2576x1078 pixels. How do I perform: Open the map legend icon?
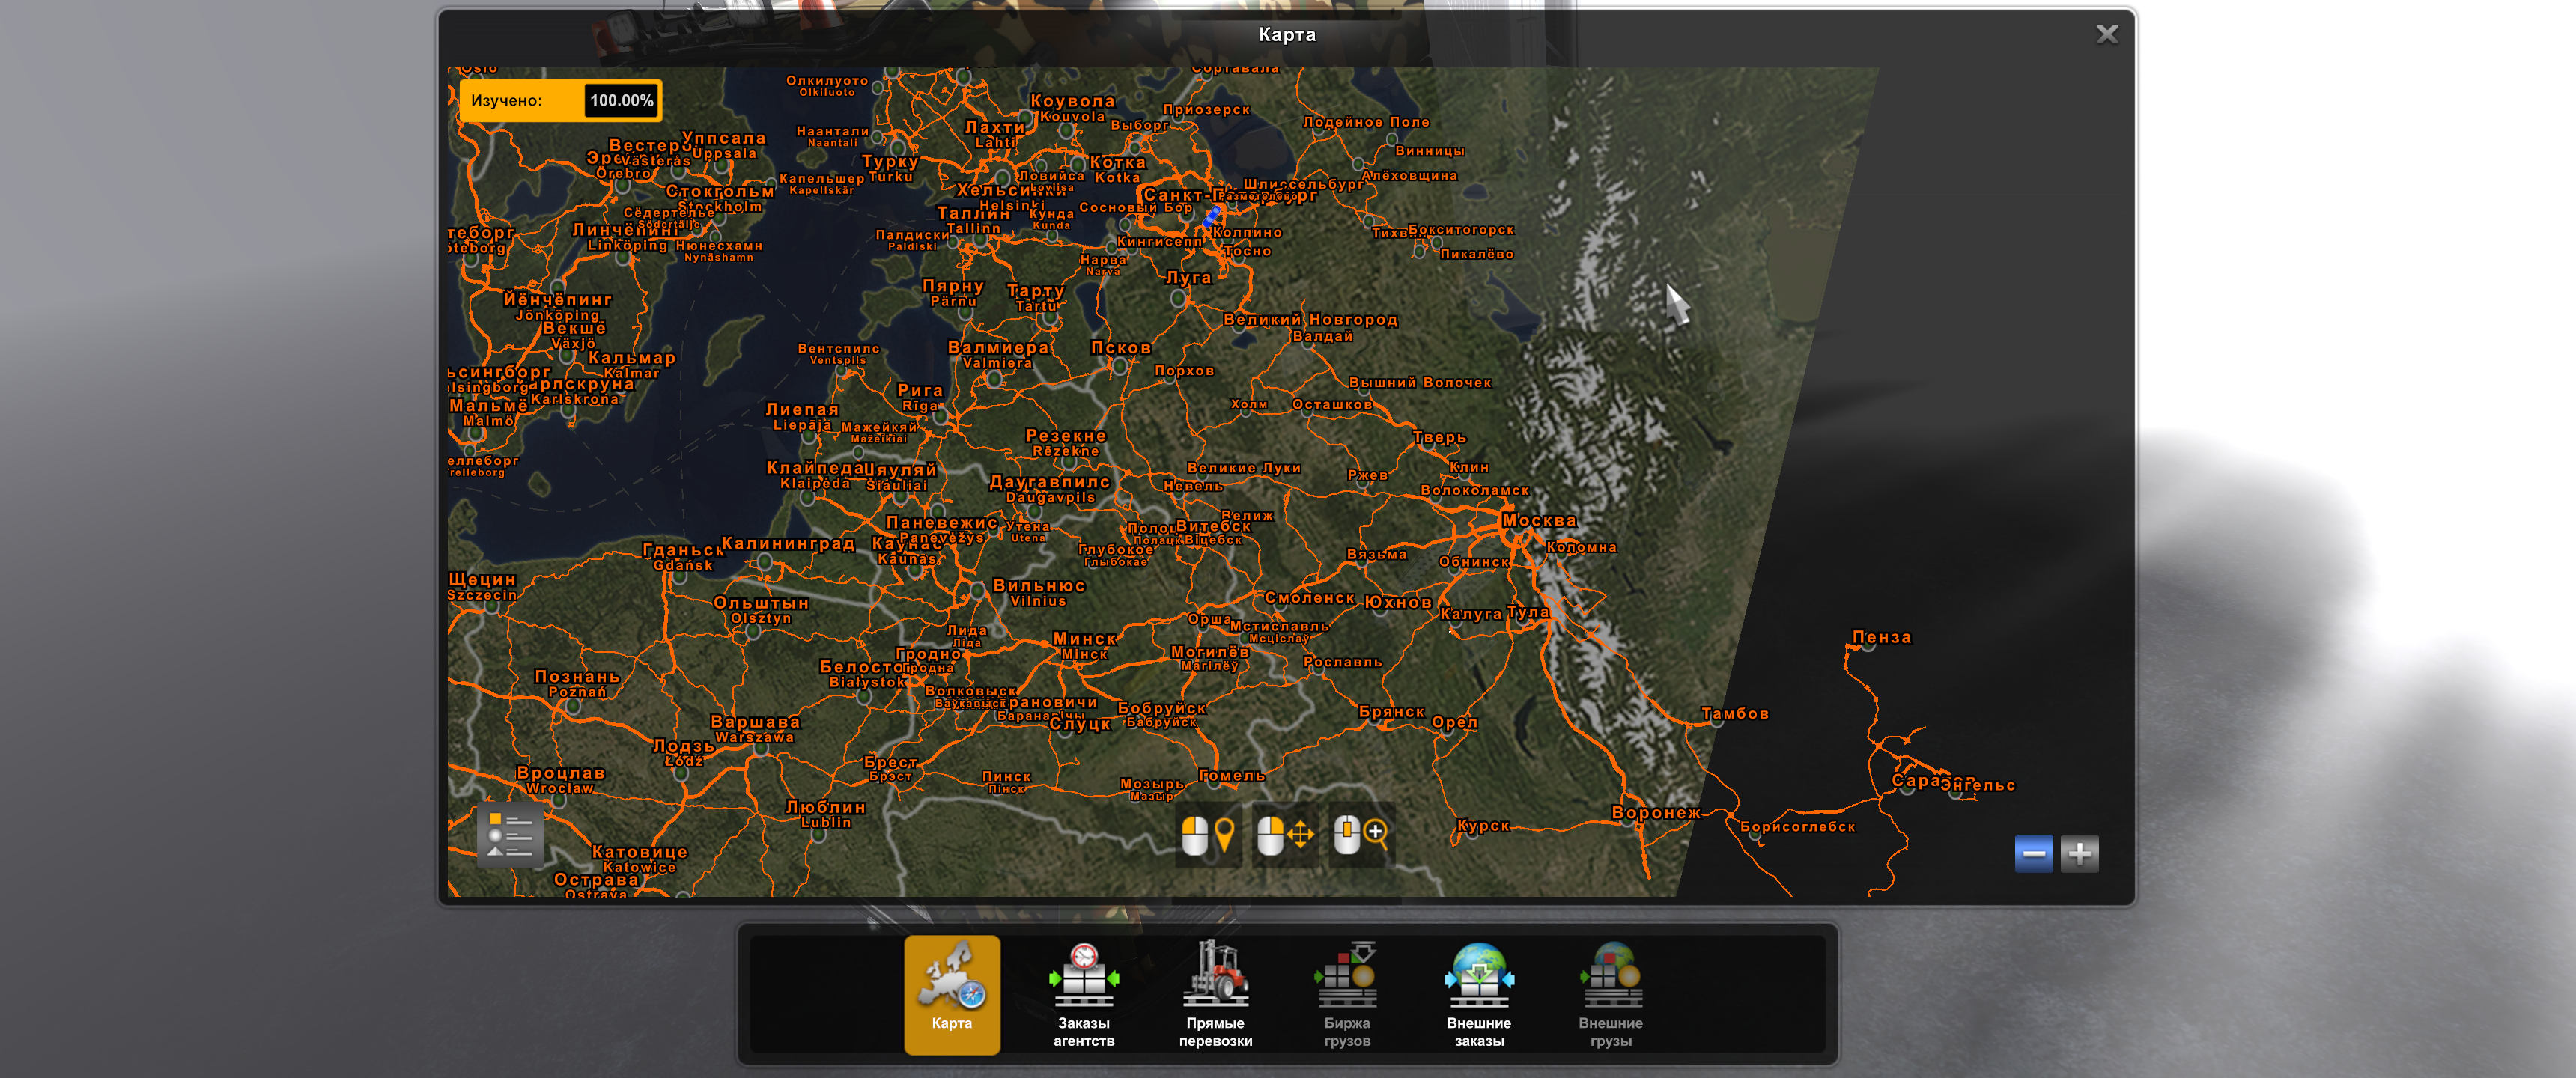[x=510, y=835]
